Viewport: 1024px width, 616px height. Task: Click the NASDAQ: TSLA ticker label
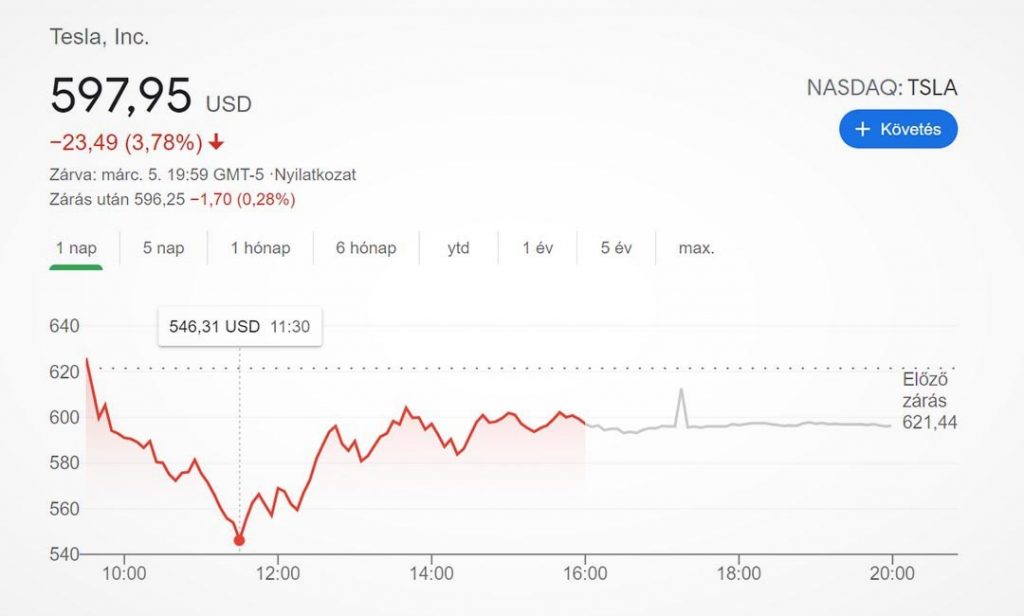coord(881,88)
